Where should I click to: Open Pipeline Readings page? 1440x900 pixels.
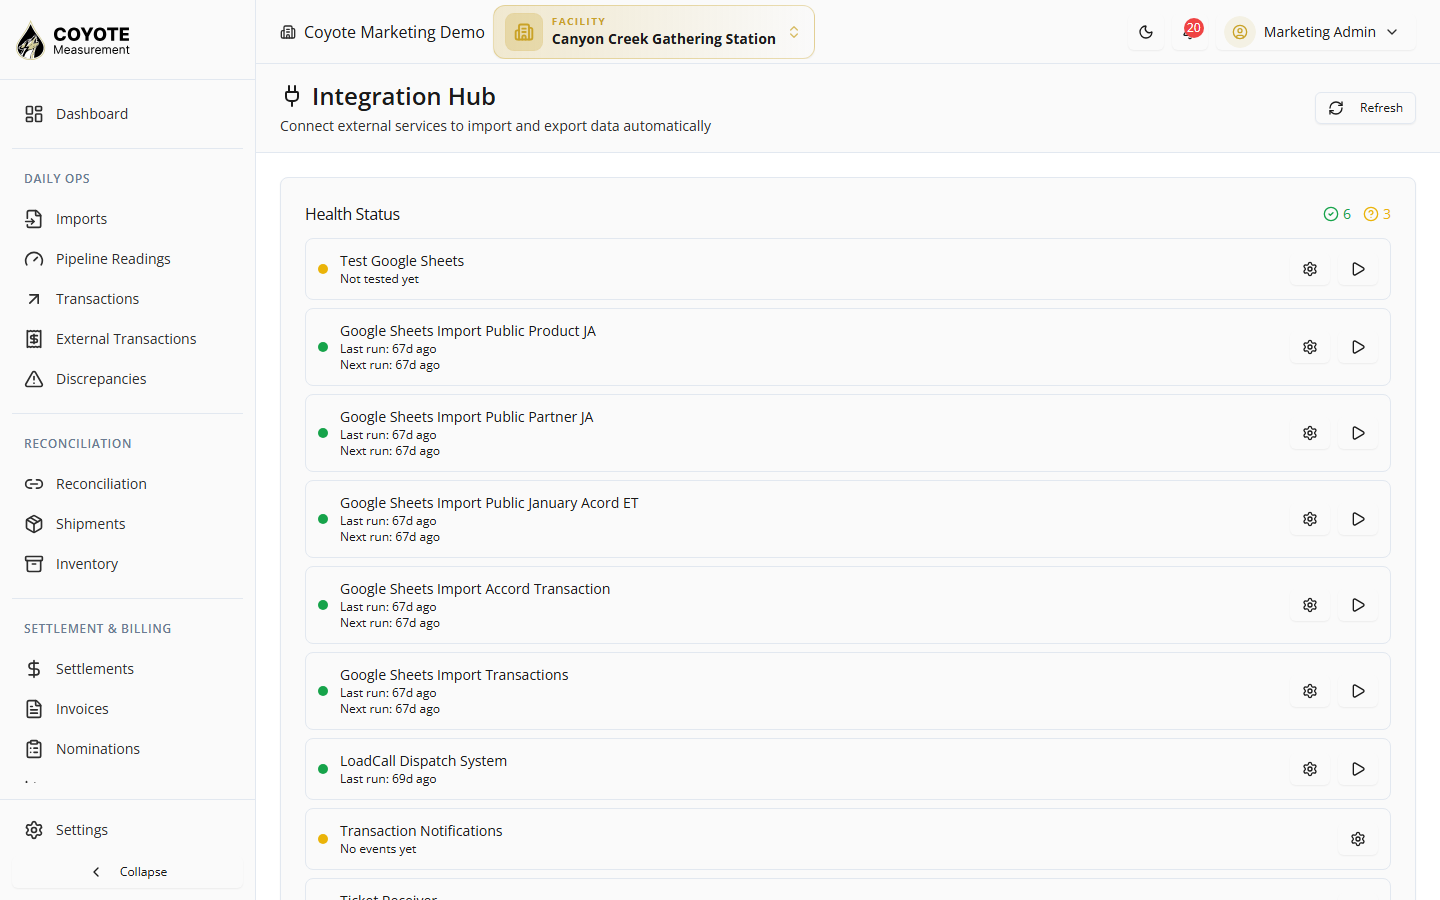pyautogui.click(x=127, y=259)
